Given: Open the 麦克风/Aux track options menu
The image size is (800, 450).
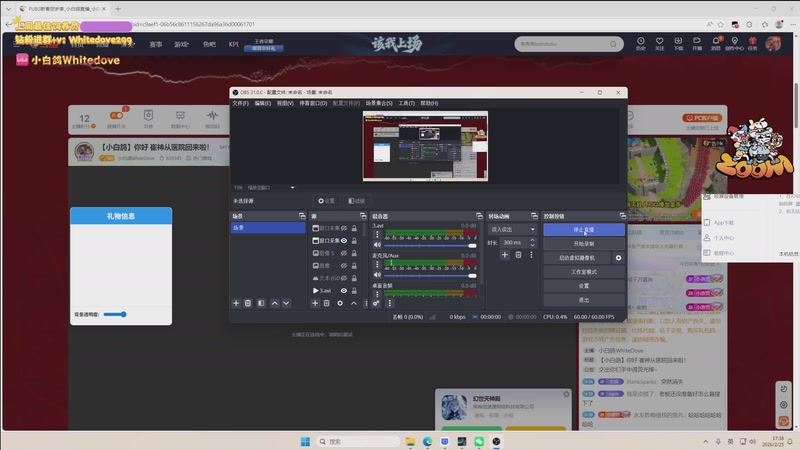Looking at the screenshot, I should point(377,264).
